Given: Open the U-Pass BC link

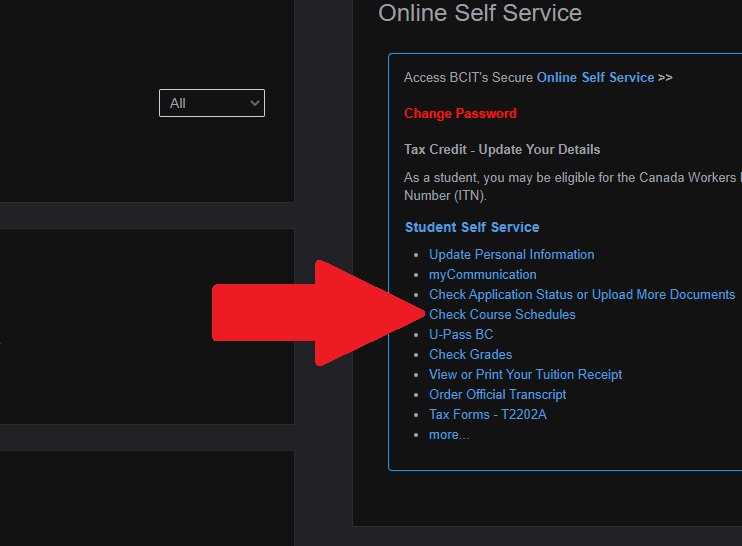Looking at the screenshot, I should pos(461,335).
